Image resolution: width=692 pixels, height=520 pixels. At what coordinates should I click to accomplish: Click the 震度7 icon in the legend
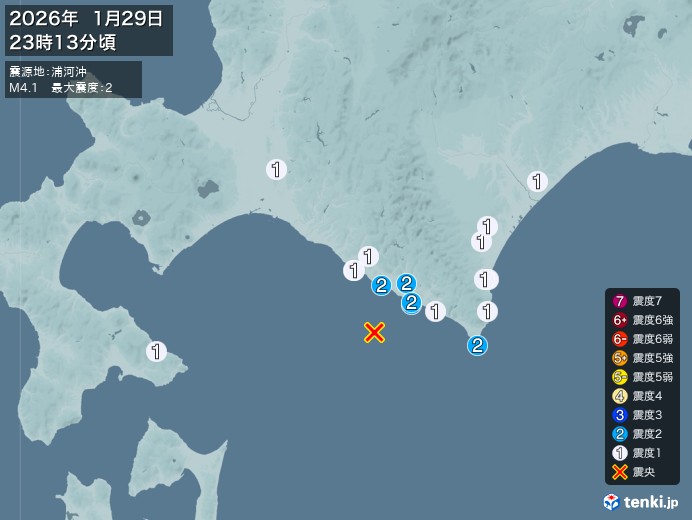pyautogui.click(x=620, y=301)
